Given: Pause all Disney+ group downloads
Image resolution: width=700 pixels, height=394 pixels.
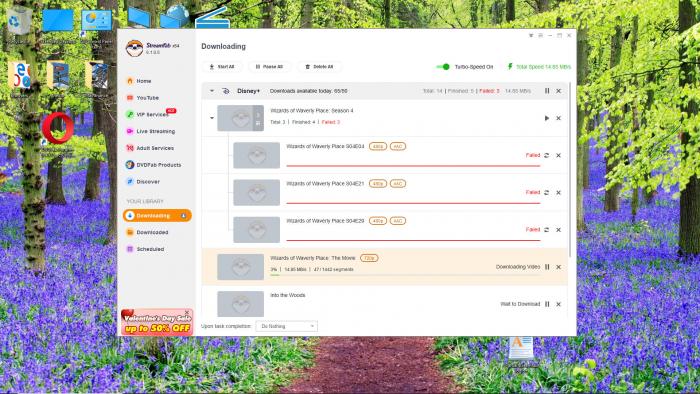Looking at the screenshot, I should click(x=547, y=91).
